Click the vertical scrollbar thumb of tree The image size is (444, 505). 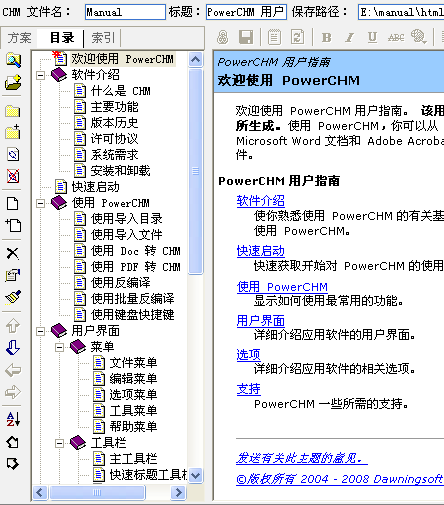(x=196, y=171)
